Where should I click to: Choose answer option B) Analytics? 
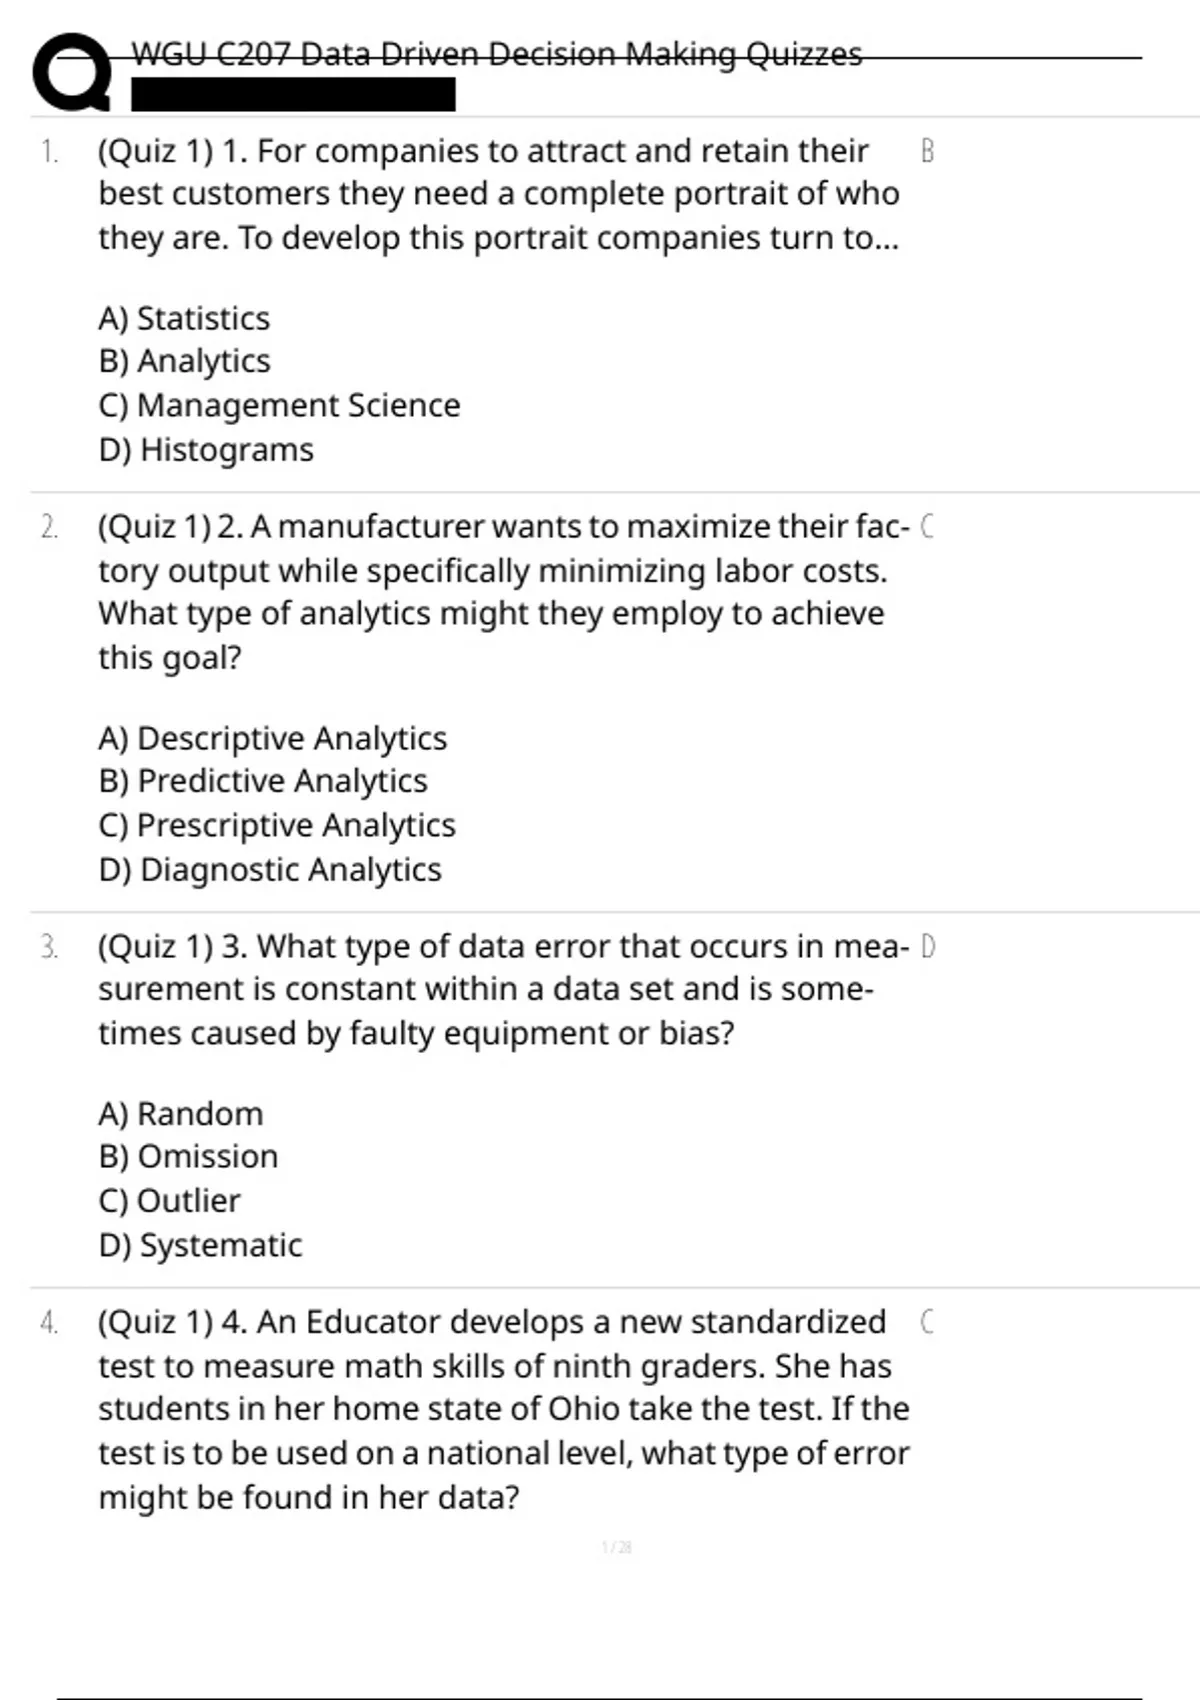pyautogui.click(x=185, y=361)
